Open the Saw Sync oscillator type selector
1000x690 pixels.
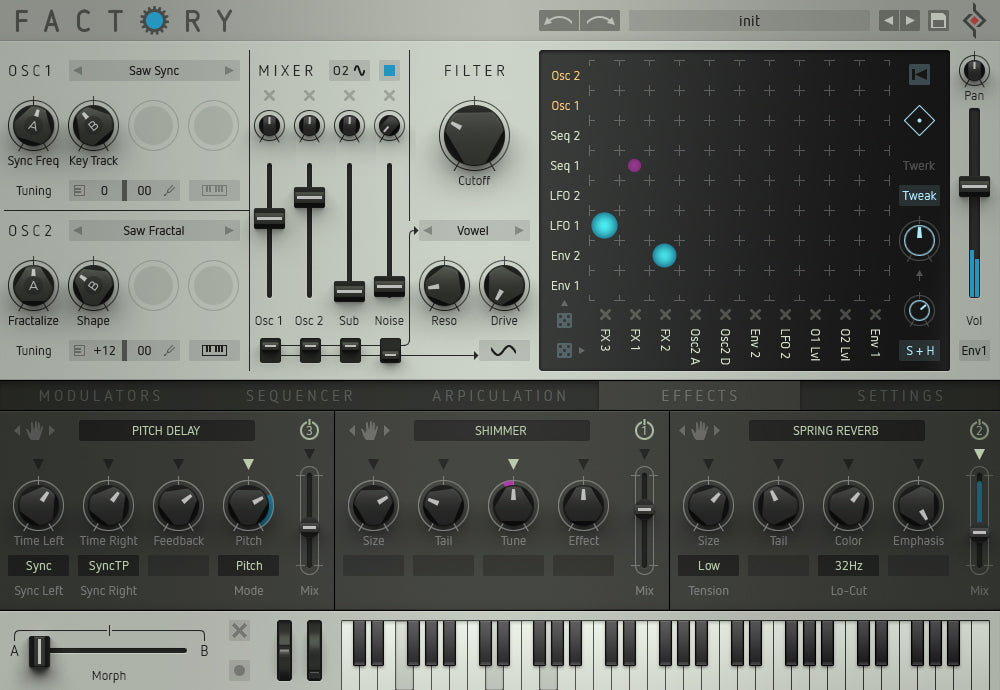pyautogui.click(x=152, y=70)
